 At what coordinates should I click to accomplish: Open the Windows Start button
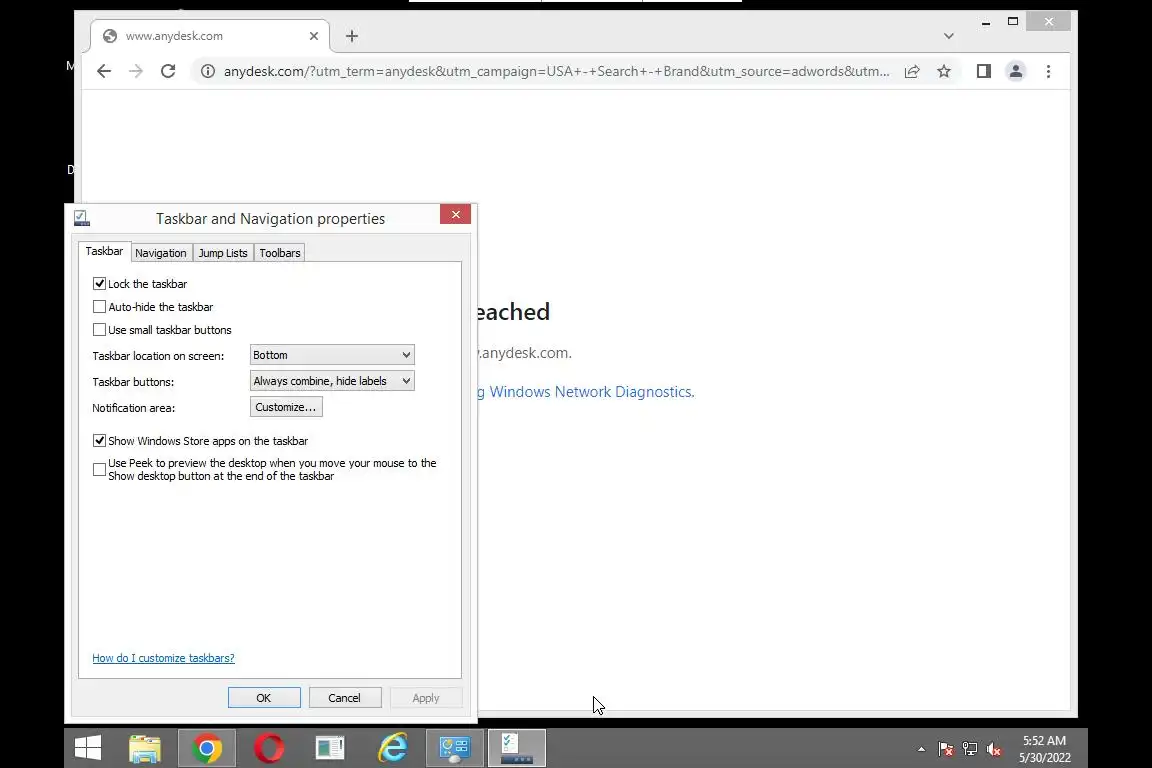pos(88,748)
